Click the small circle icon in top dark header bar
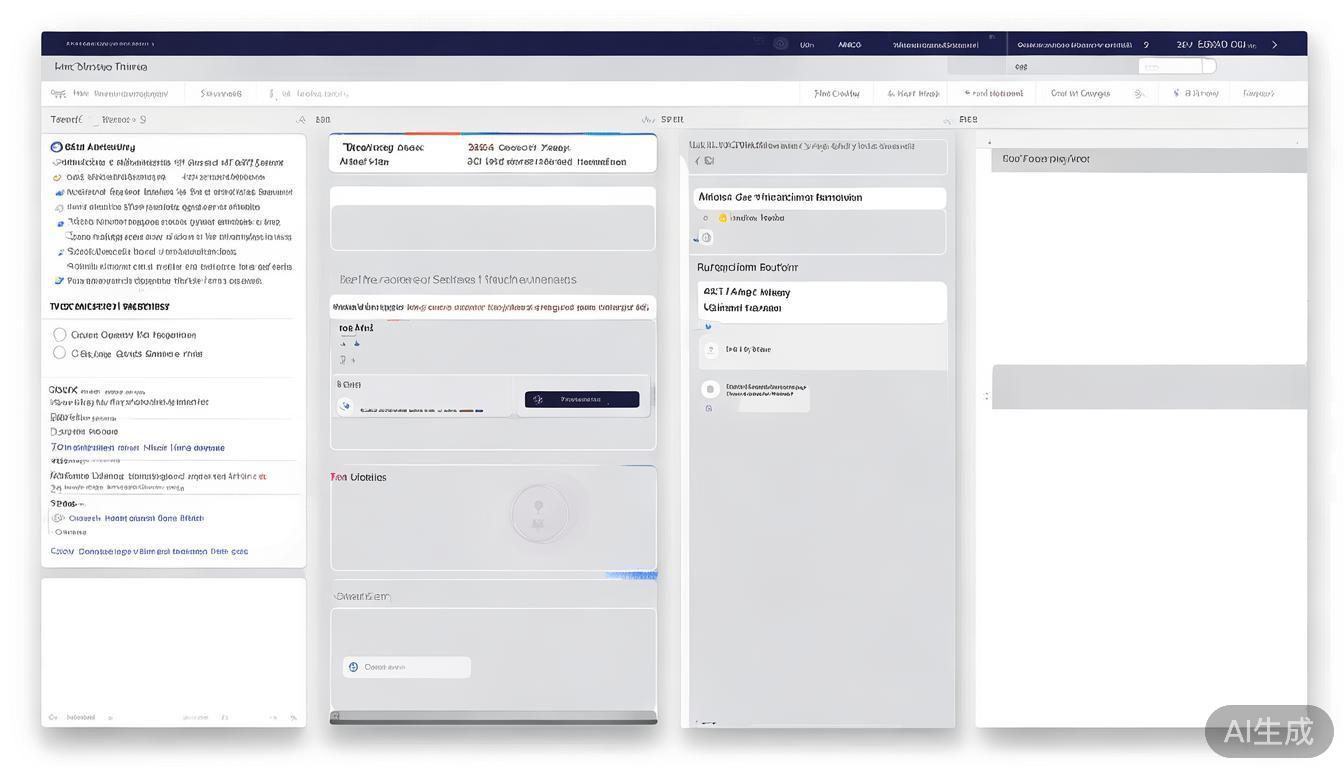 pos(781,44)
